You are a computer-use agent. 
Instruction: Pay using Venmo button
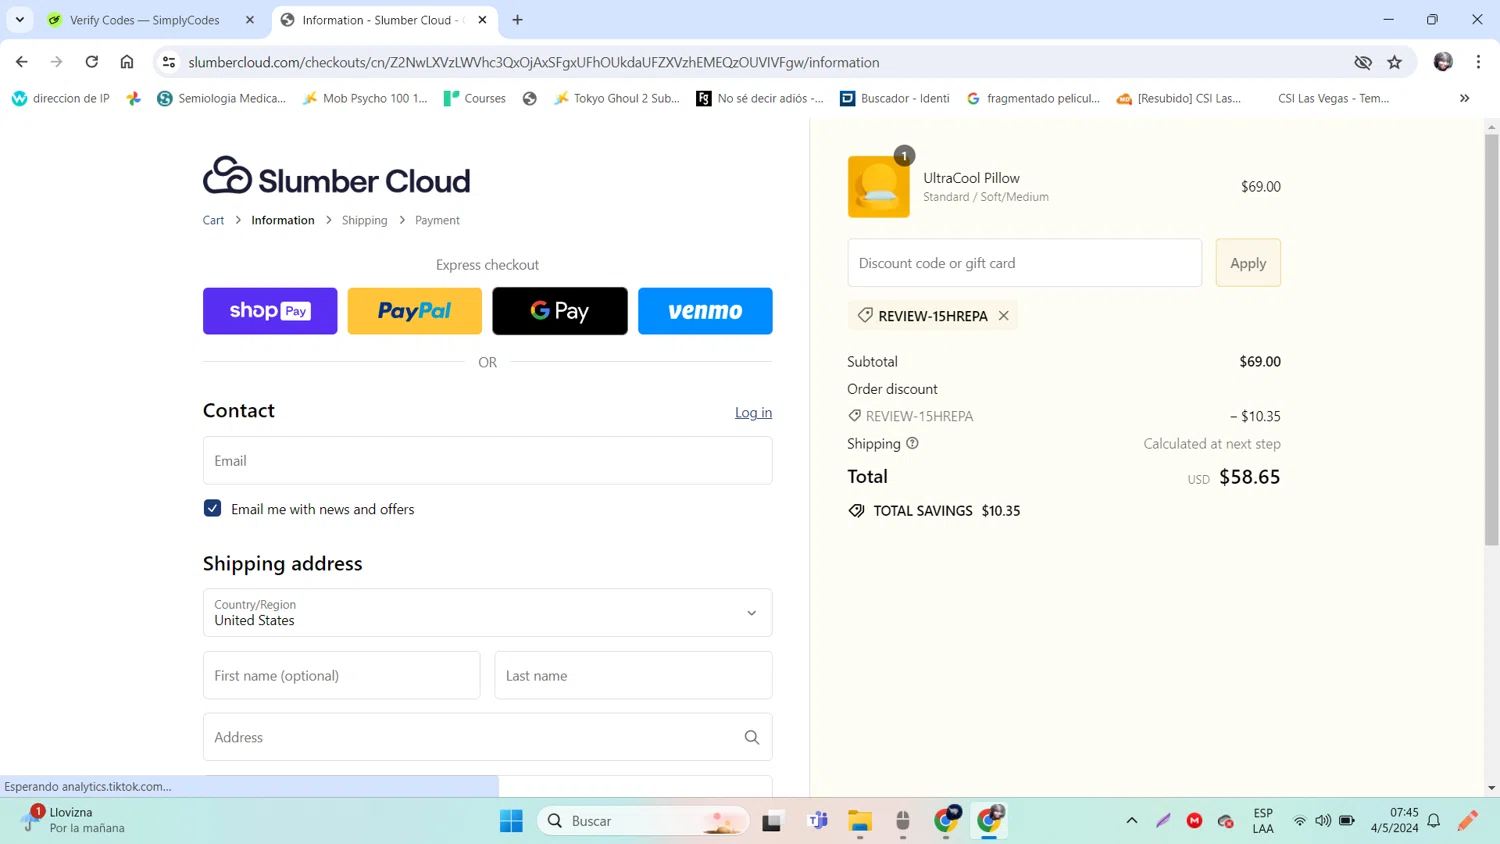pyautogui.click(x=705, y=311)
